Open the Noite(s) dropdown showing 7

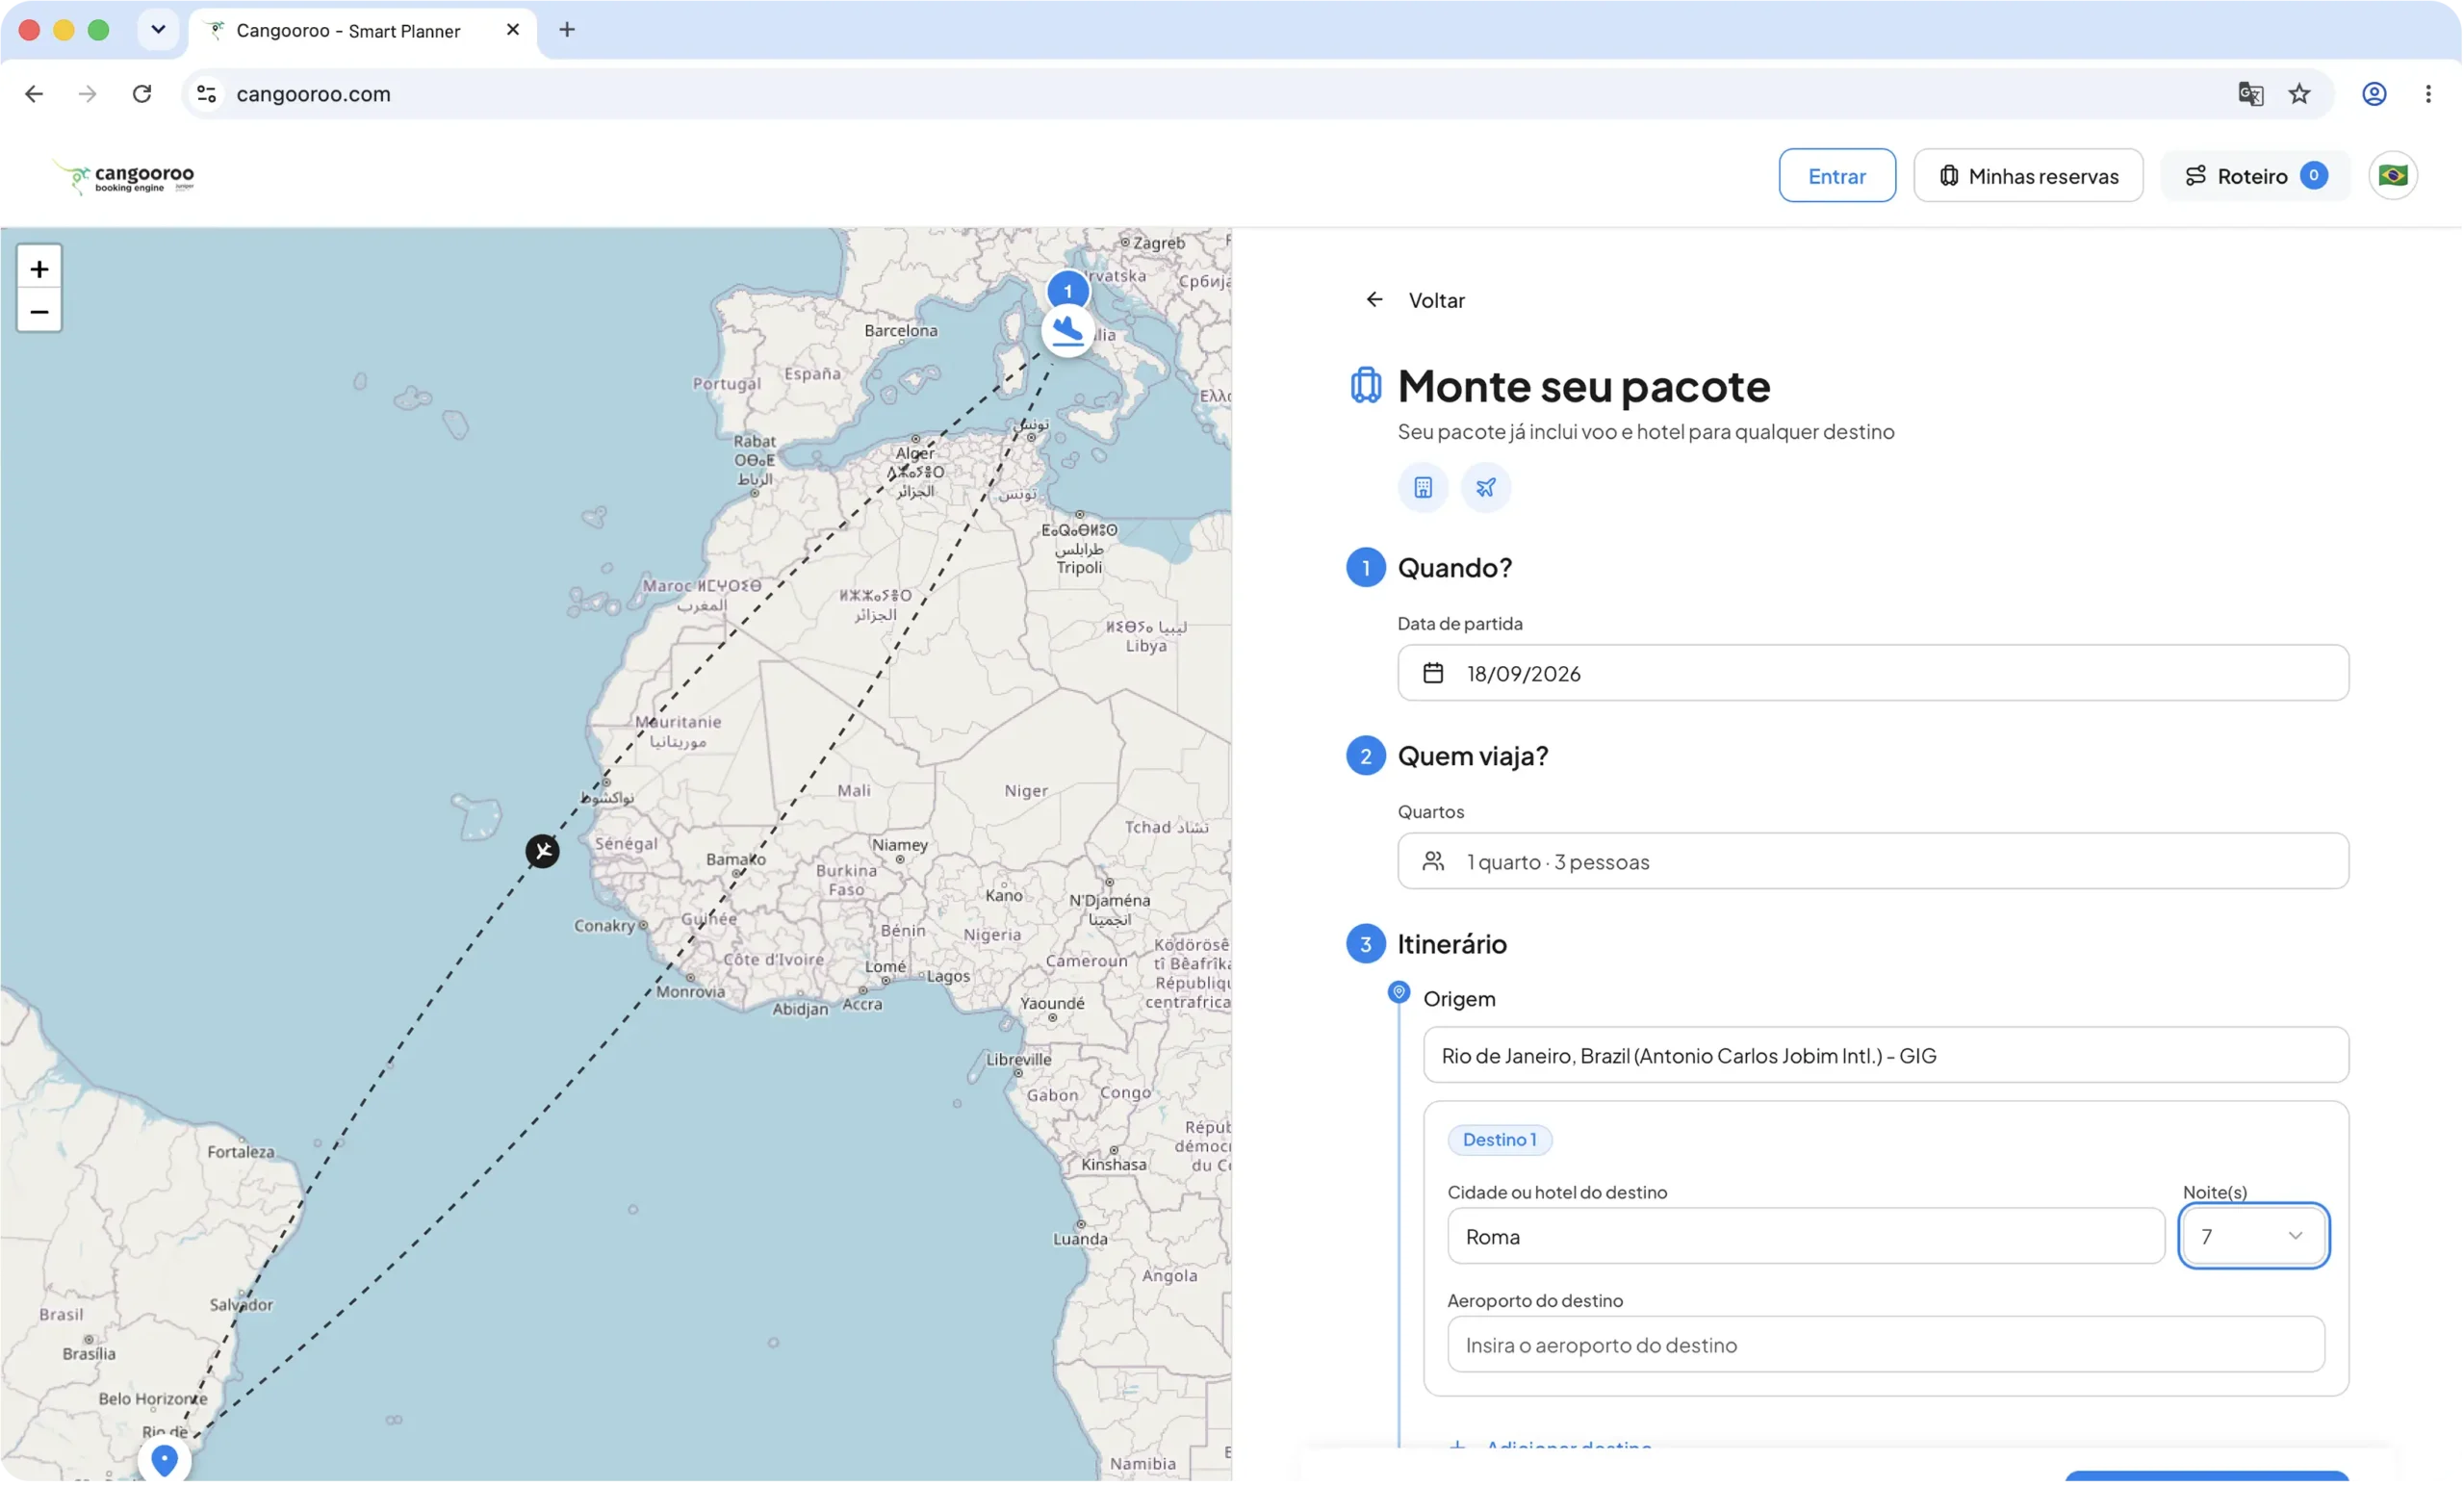tap(2254, 1237)
